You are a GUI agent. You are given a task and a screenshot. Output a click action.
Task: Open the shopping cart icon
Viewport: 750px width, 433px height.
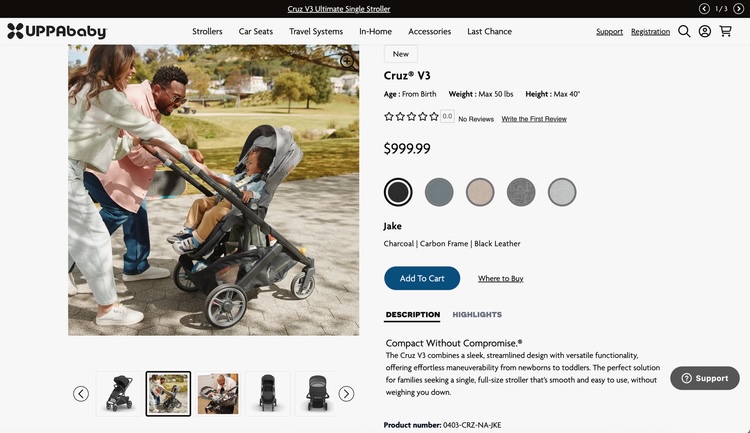pyautogui.click(x=726, y=31)
